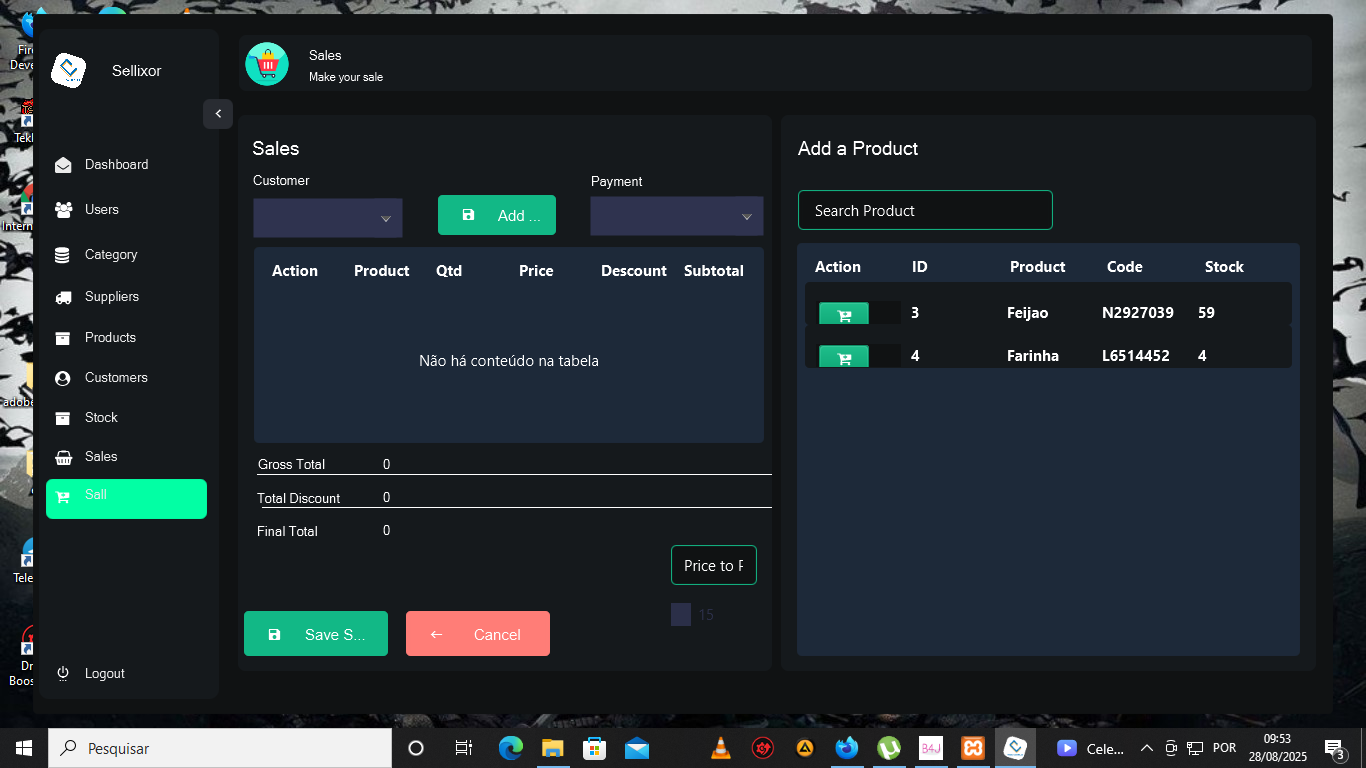The image size is (1366, 768).
Task: Open the Mail app on taskbar
Action: [x=637, y=748]
